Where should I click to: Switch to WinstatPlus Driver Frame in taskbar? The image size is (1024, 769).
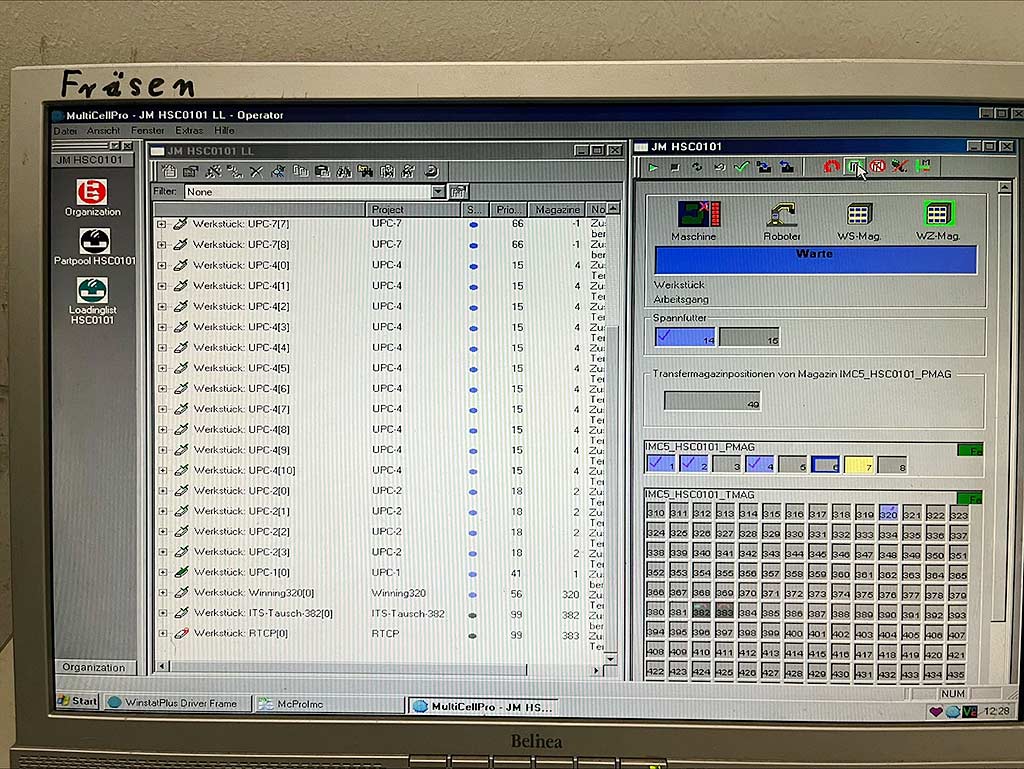tap(178, 703)
